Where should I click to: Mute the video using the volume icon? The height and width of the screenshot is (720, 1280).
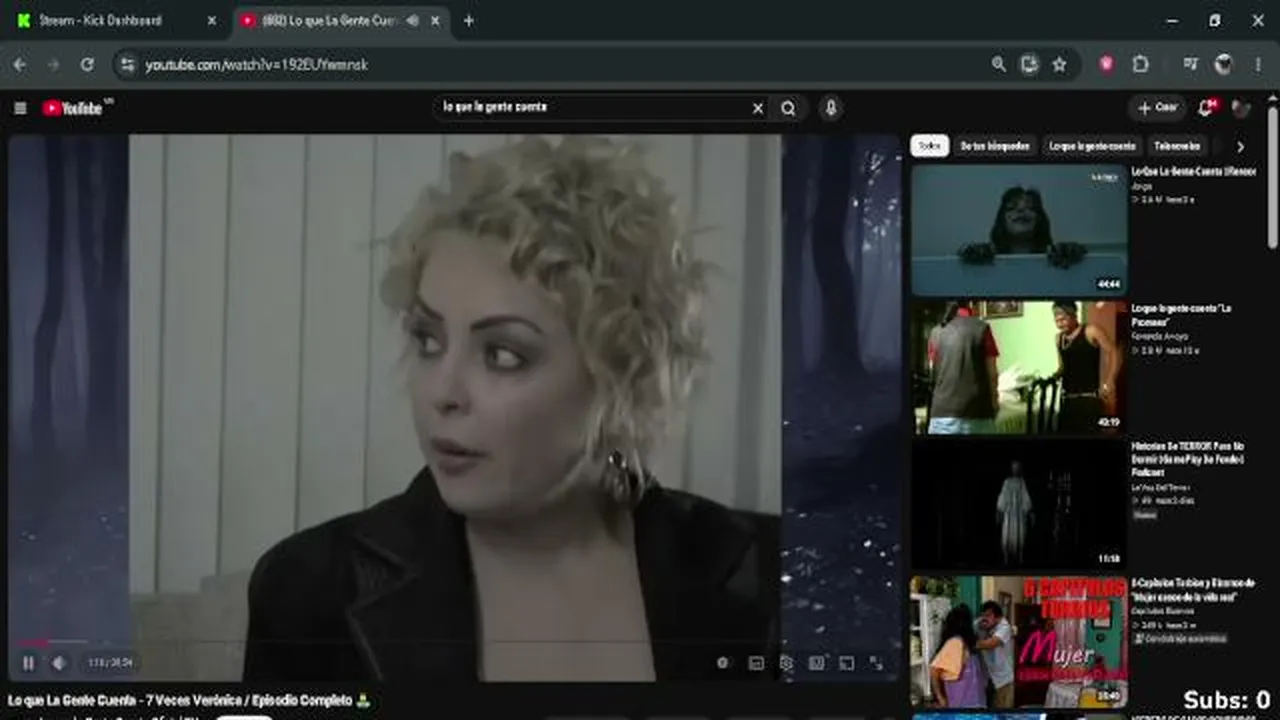coord(59,662)
